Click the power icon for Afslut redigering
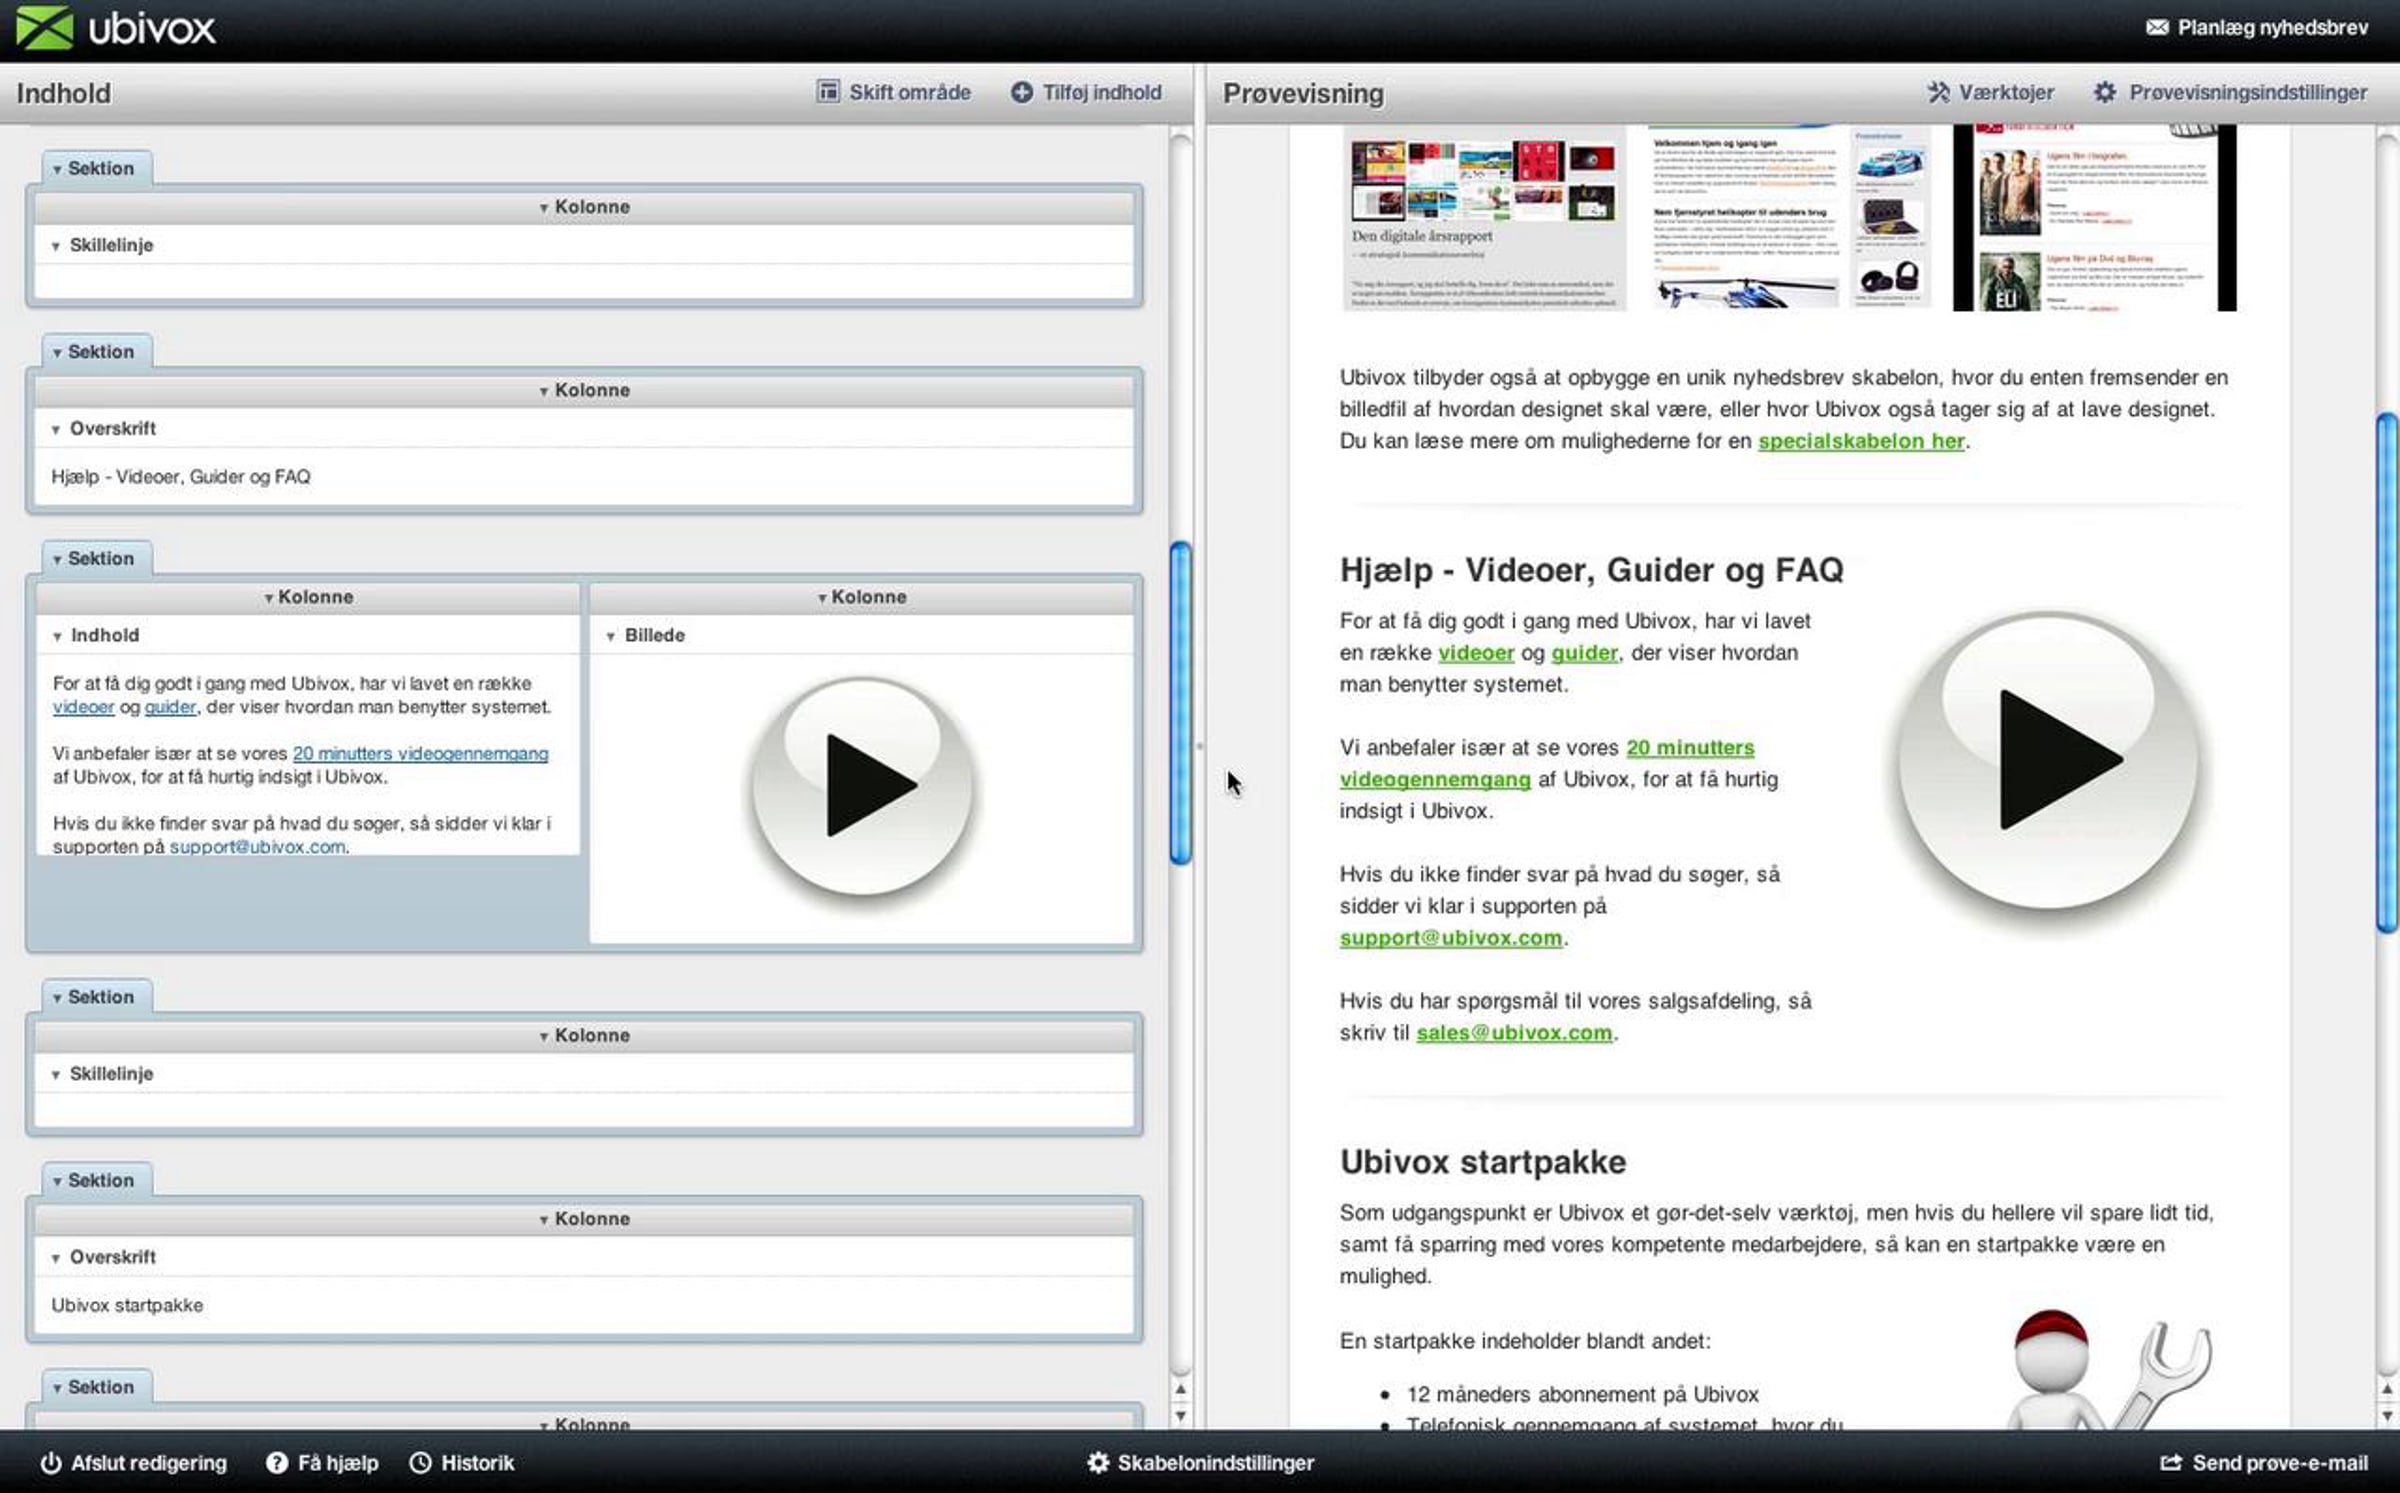 51,1463
